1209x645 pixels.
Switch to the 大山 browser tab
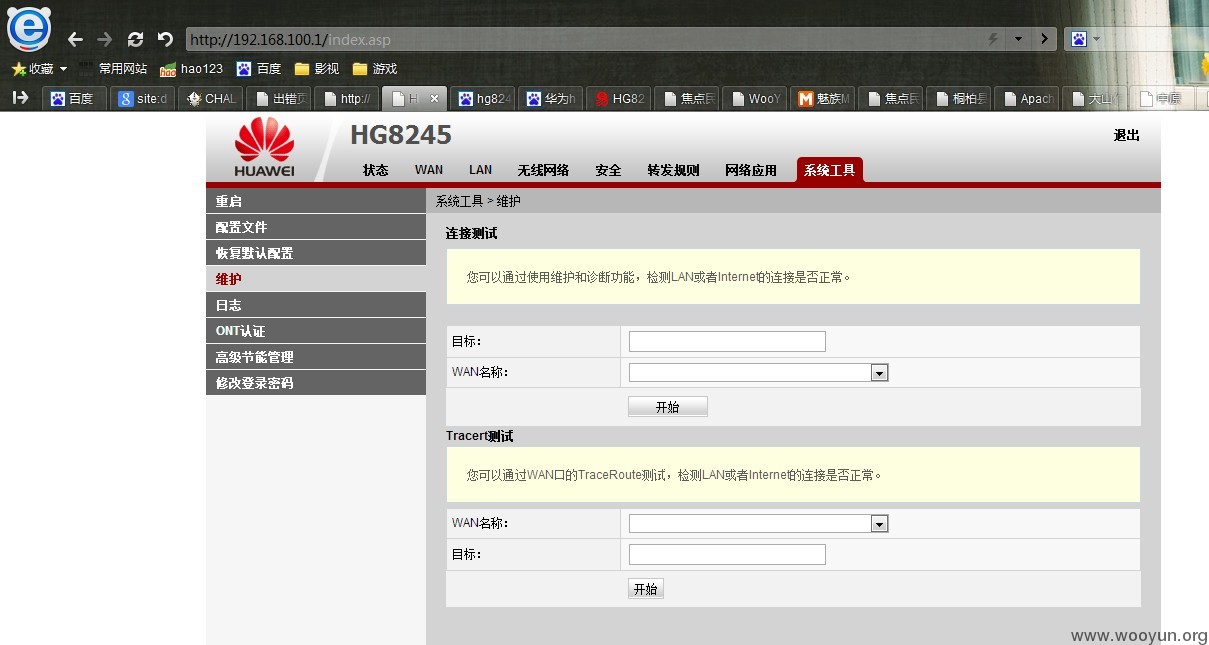point(1095,98)
